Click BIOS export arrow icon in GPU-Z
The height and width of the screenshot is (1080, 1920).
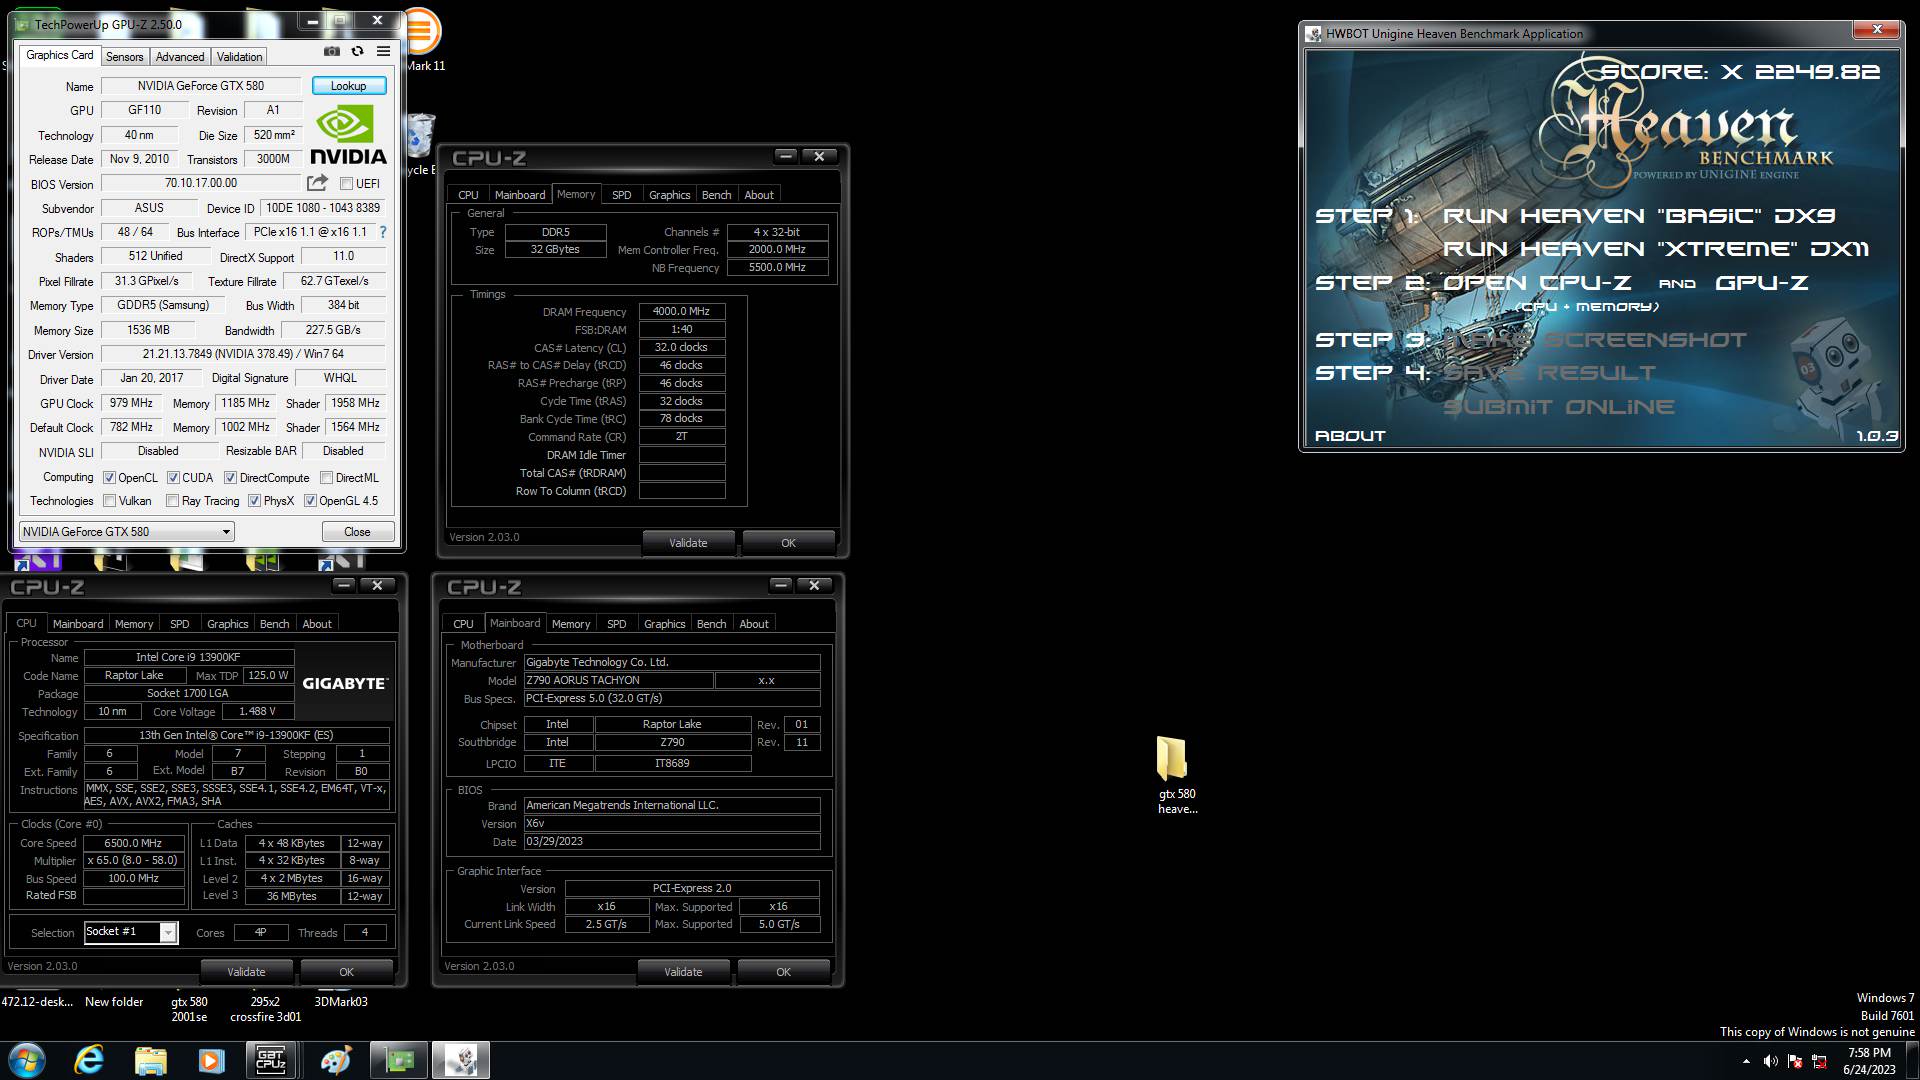point(317,183)
